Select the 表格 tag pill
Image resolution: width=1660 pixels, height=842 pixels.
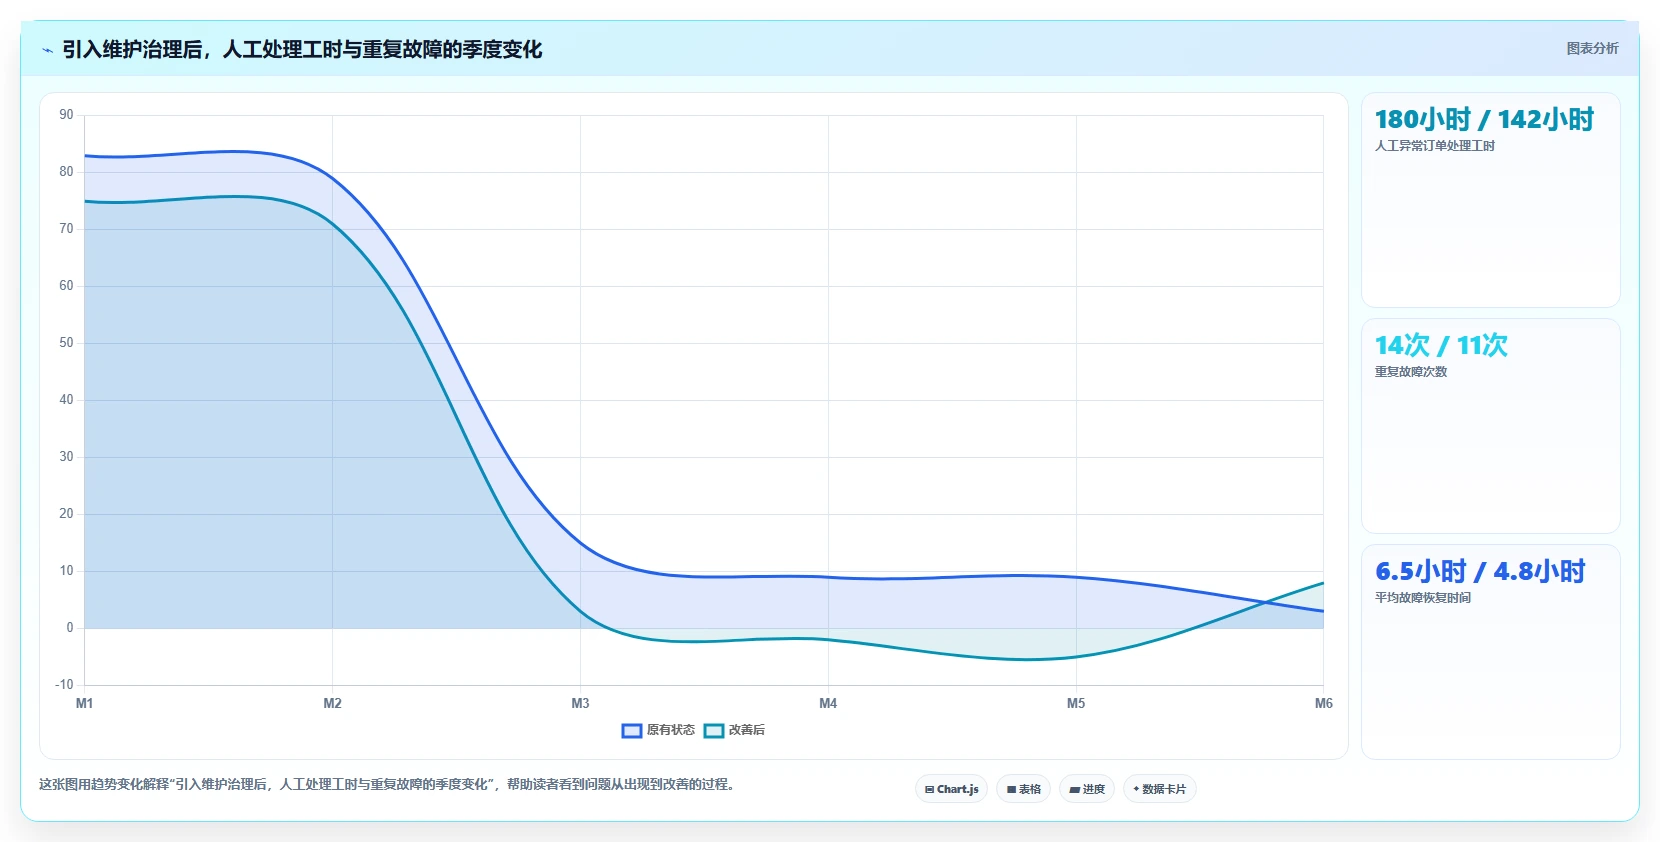tap(1023, 789)
